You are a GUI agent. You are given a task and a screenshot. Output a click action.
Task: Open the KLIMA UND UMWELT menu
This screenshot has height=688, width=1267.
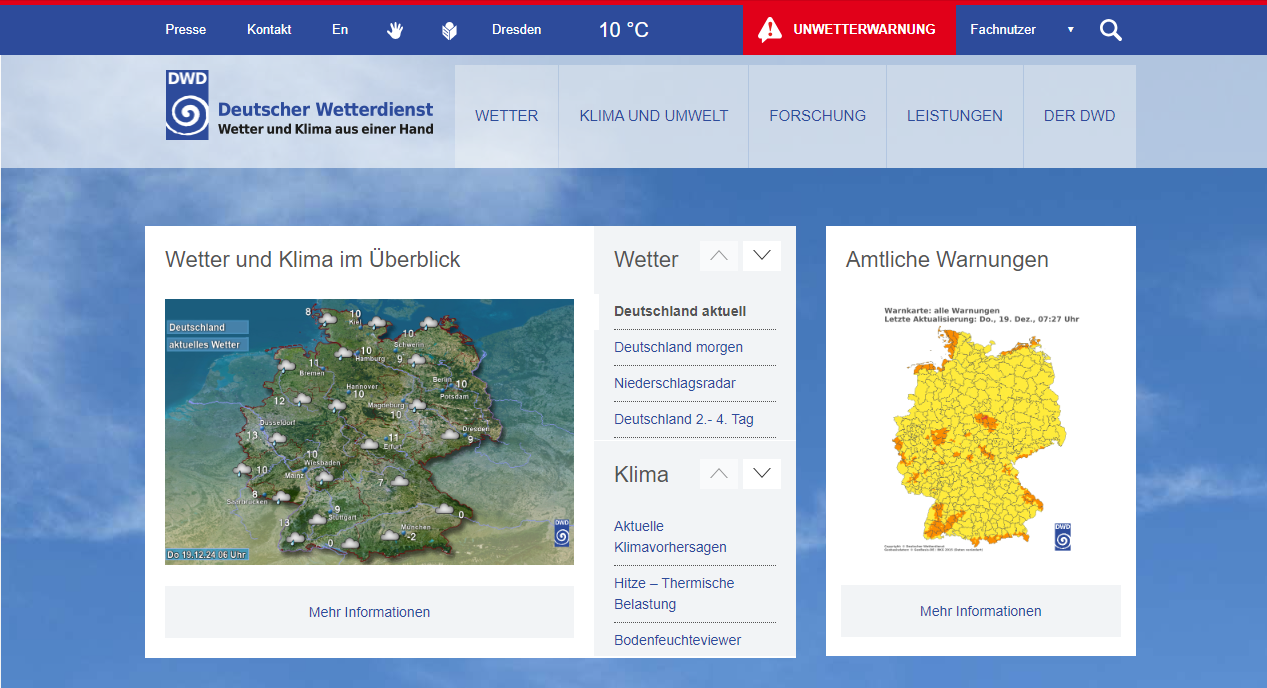coord(653,116)
